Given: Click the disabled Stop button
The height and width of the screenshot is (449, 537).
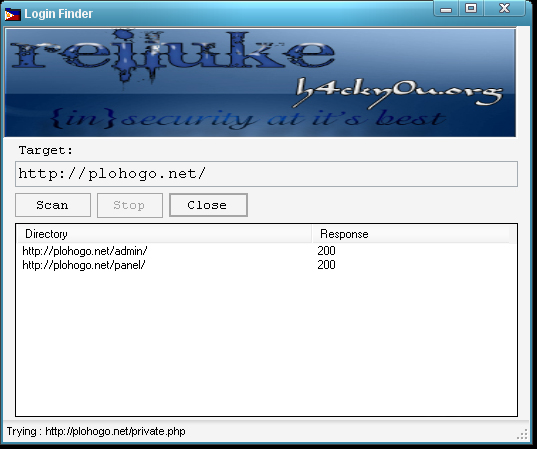Looking at the screenshot, I should (x=129, y=205).
